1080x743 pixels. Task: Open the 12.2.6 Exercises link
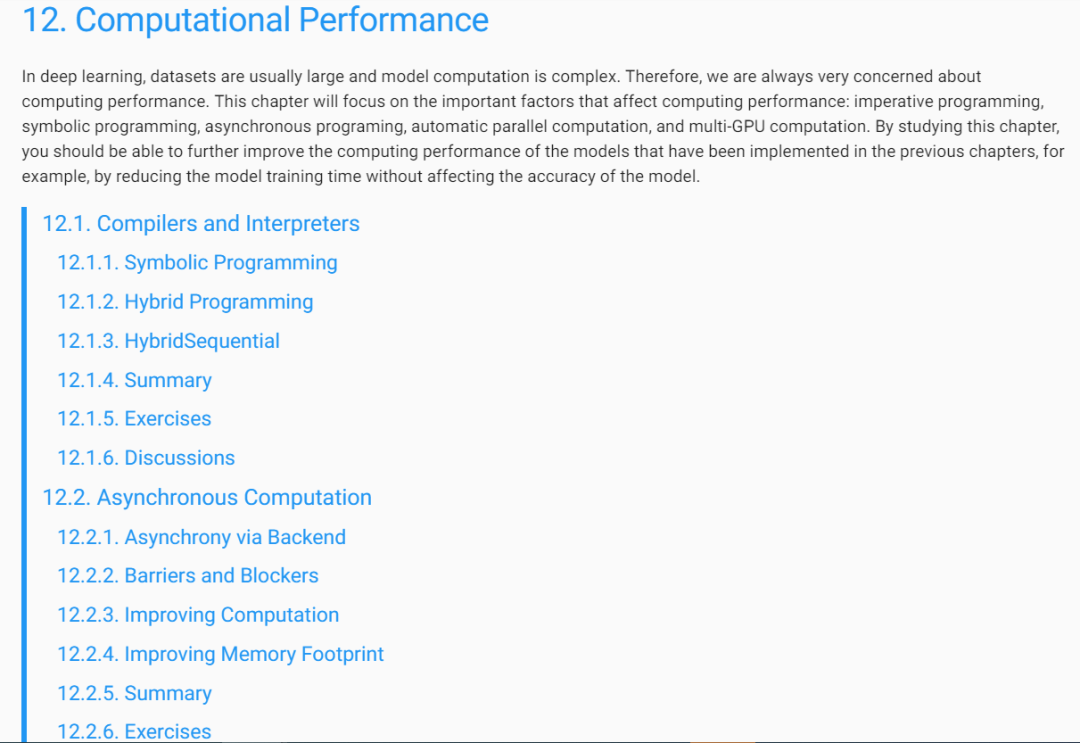point(134,731)
